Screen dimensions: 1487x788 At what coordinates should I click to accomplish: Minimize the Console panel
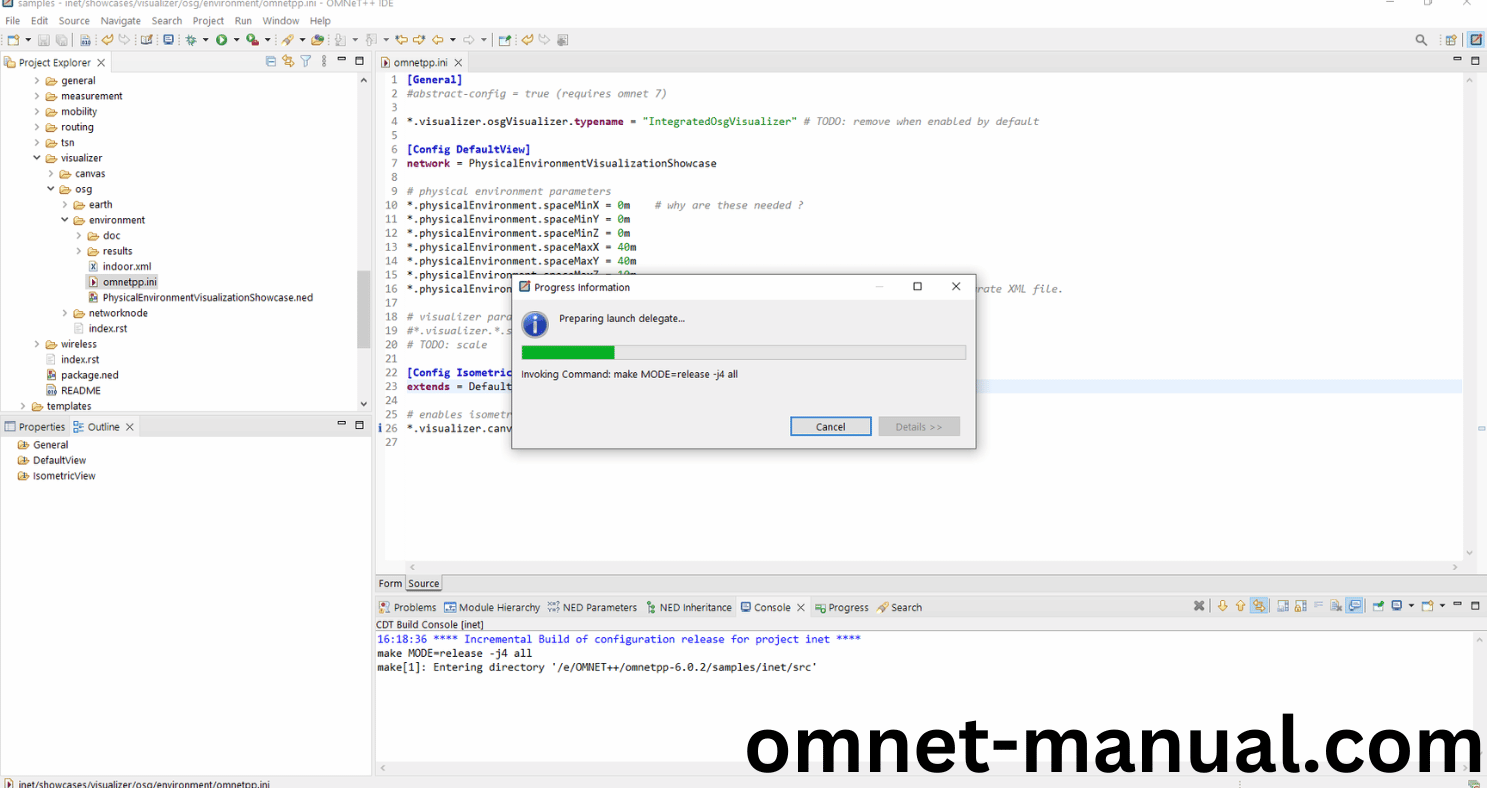click(1458, 604)
